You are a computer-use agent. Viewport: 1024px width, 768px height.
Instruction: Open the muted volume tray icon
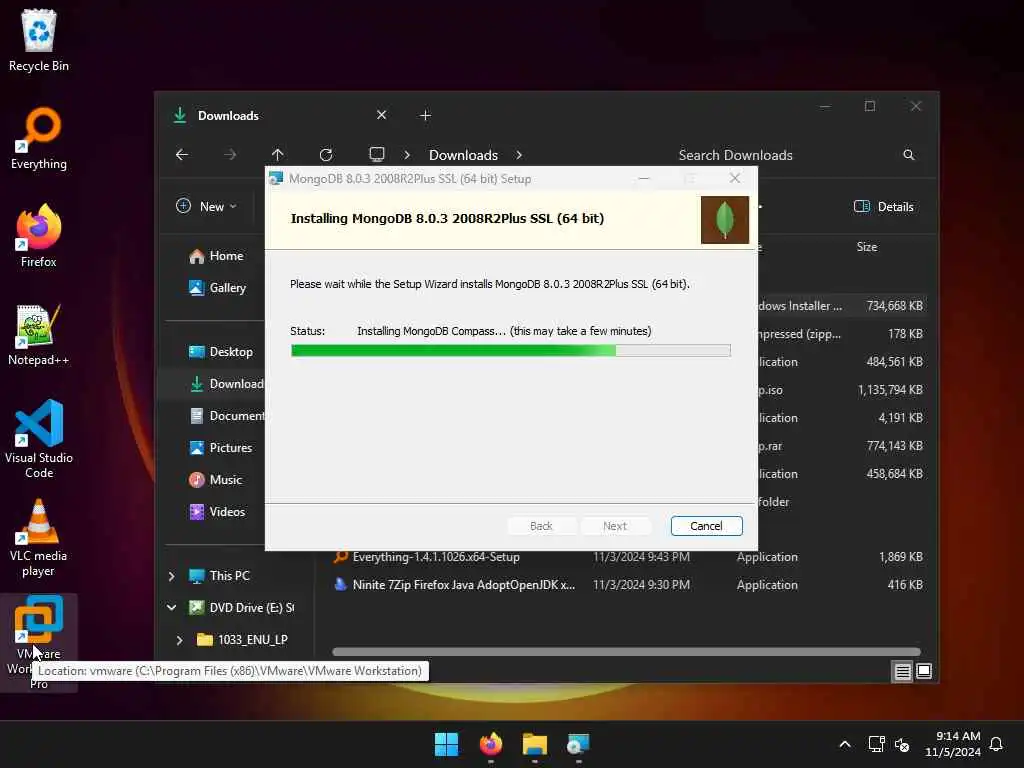pos(902,744)
